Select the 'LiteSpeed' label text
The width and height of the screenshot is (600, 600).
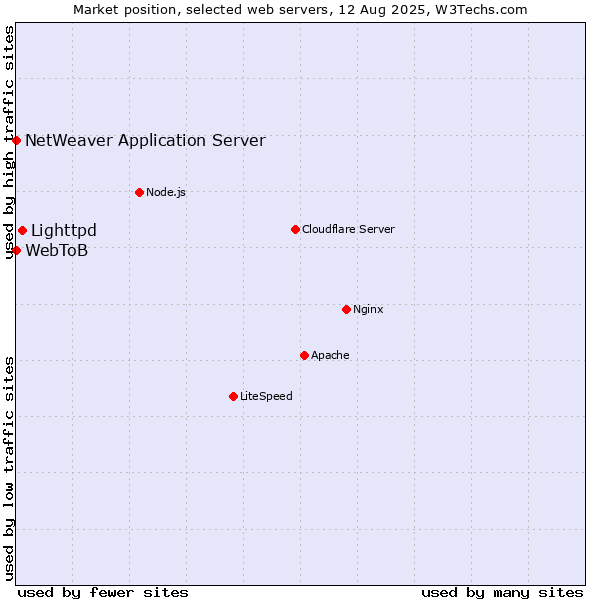tap(266, 396)
